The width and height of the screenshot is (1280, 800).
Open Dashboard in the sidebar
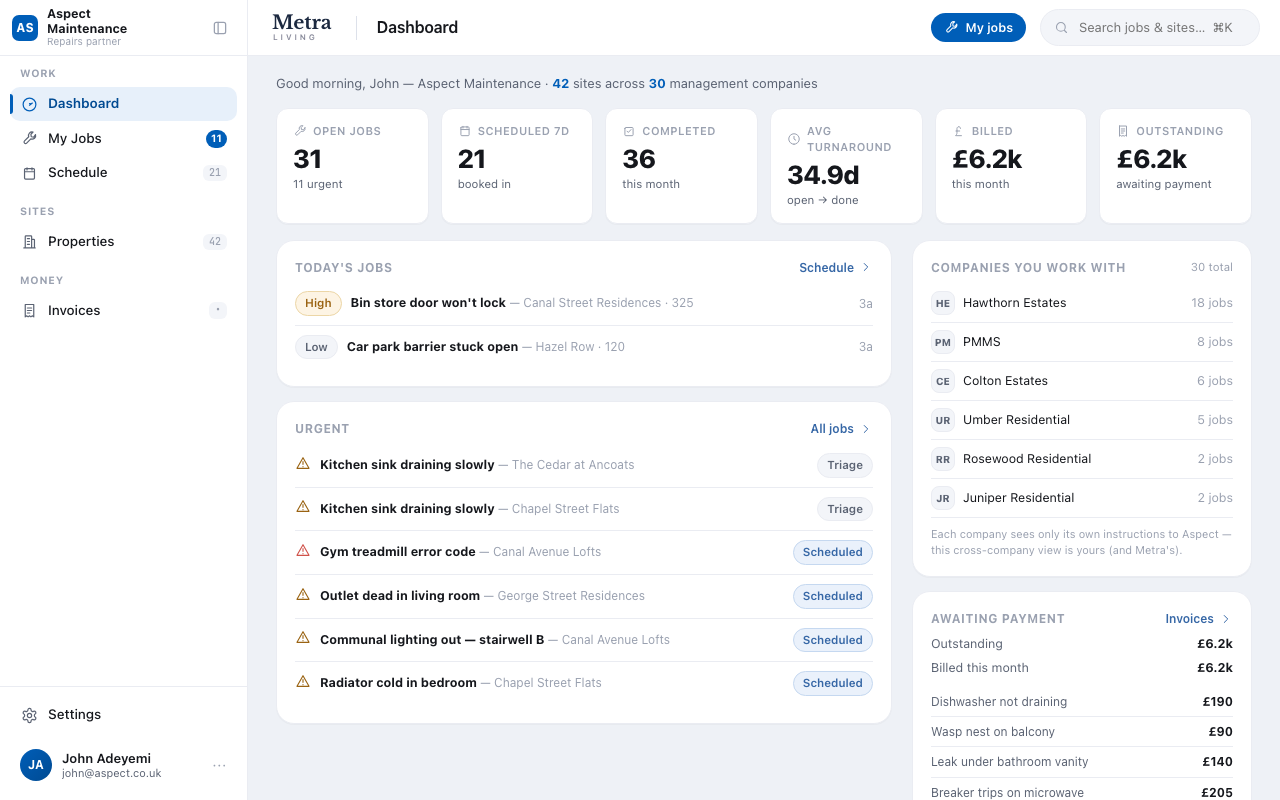click(124, 104)
